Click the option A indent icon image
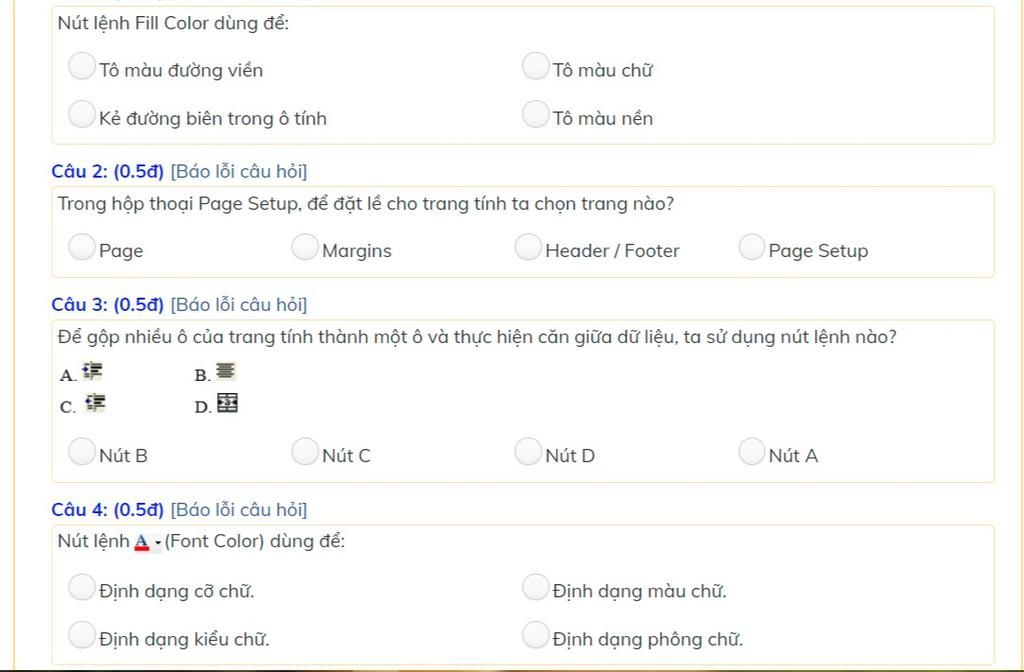1024x672 pixels. click(x=93, y=372)
